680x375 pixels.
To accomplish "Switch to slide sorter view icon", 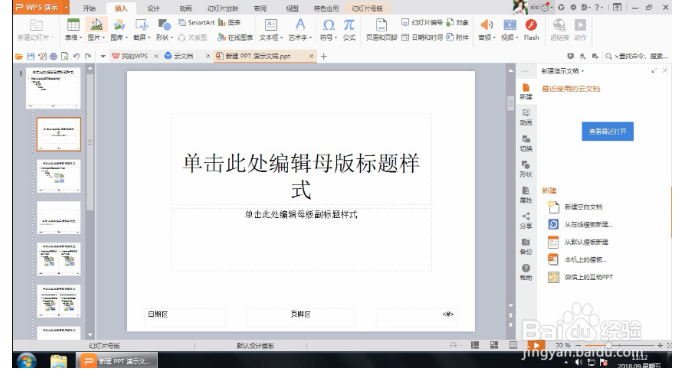I will 494,345.
